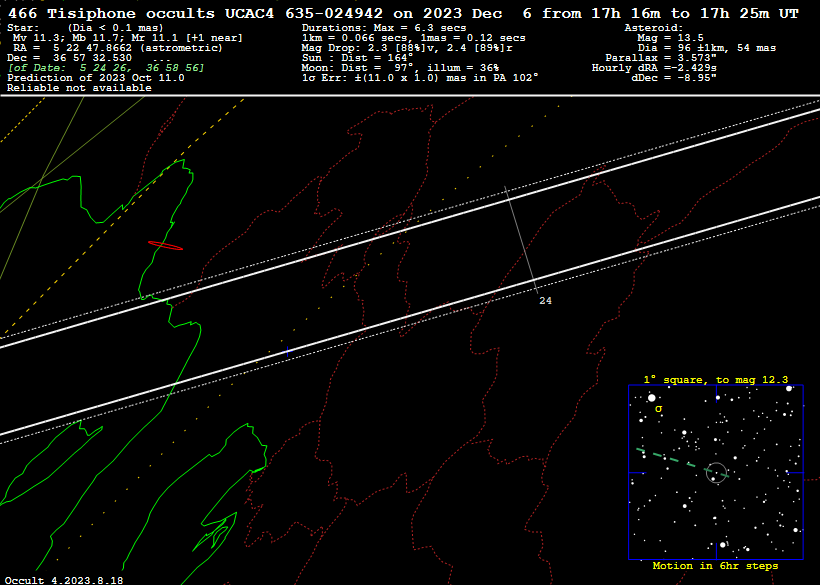Click the '24' minute marker label
The width and height of the screenshot is (820, 585).
(545, 301)
